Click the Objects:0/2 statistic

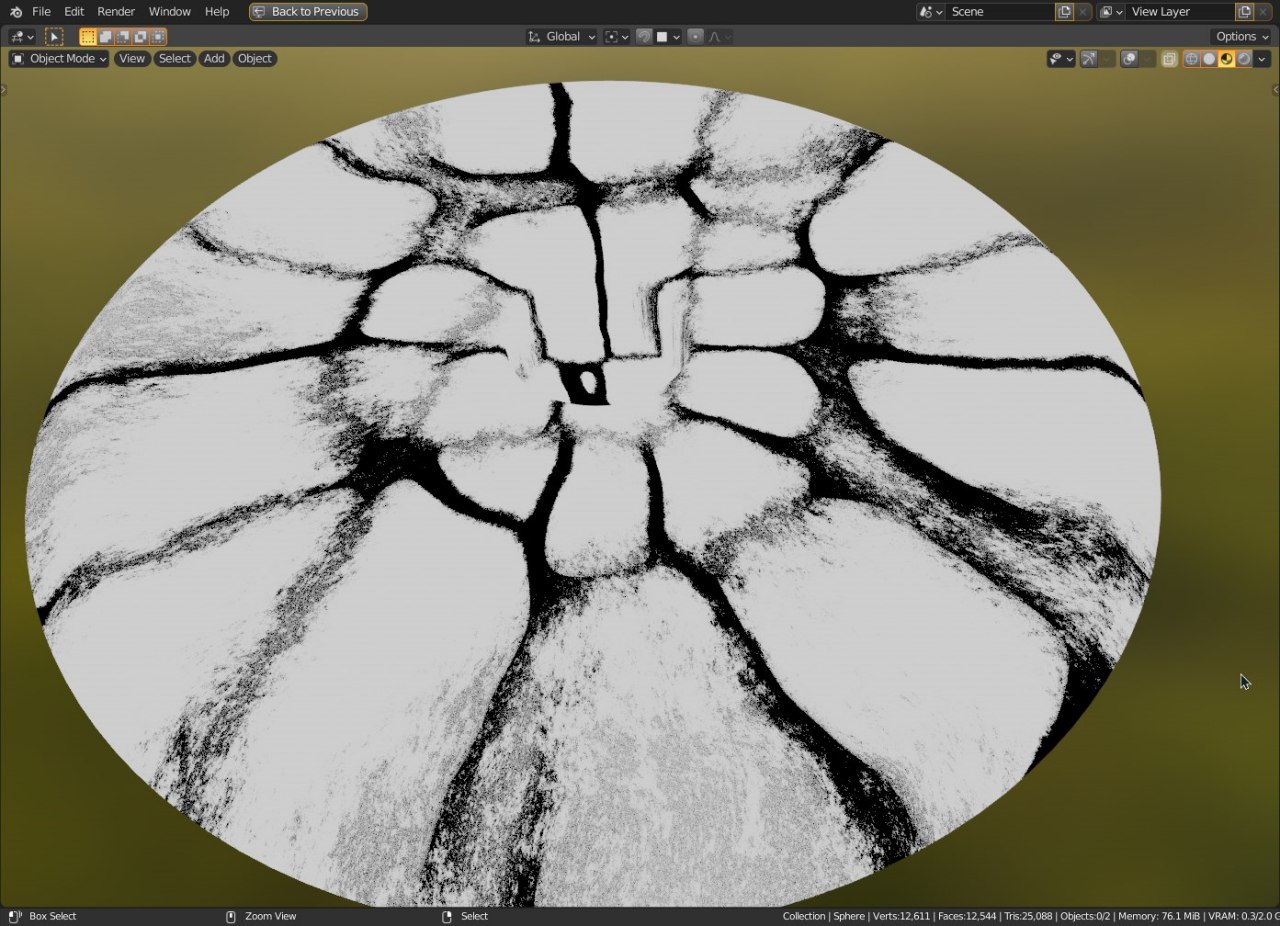tap(1086, 916)
